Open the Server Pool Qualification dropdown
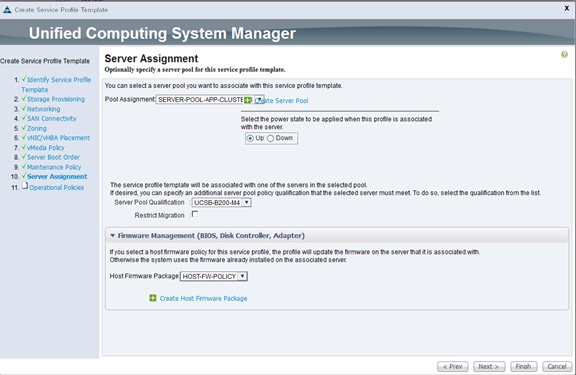The width and height of the screenshot is (576, 375). pyautogui.click(x=222, y=202)
